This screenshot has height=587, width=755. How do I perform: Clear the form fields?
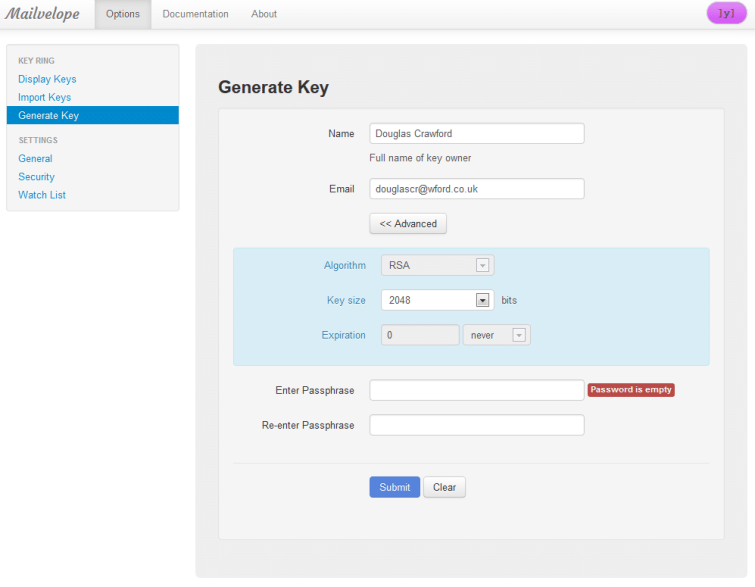(444, 487)
